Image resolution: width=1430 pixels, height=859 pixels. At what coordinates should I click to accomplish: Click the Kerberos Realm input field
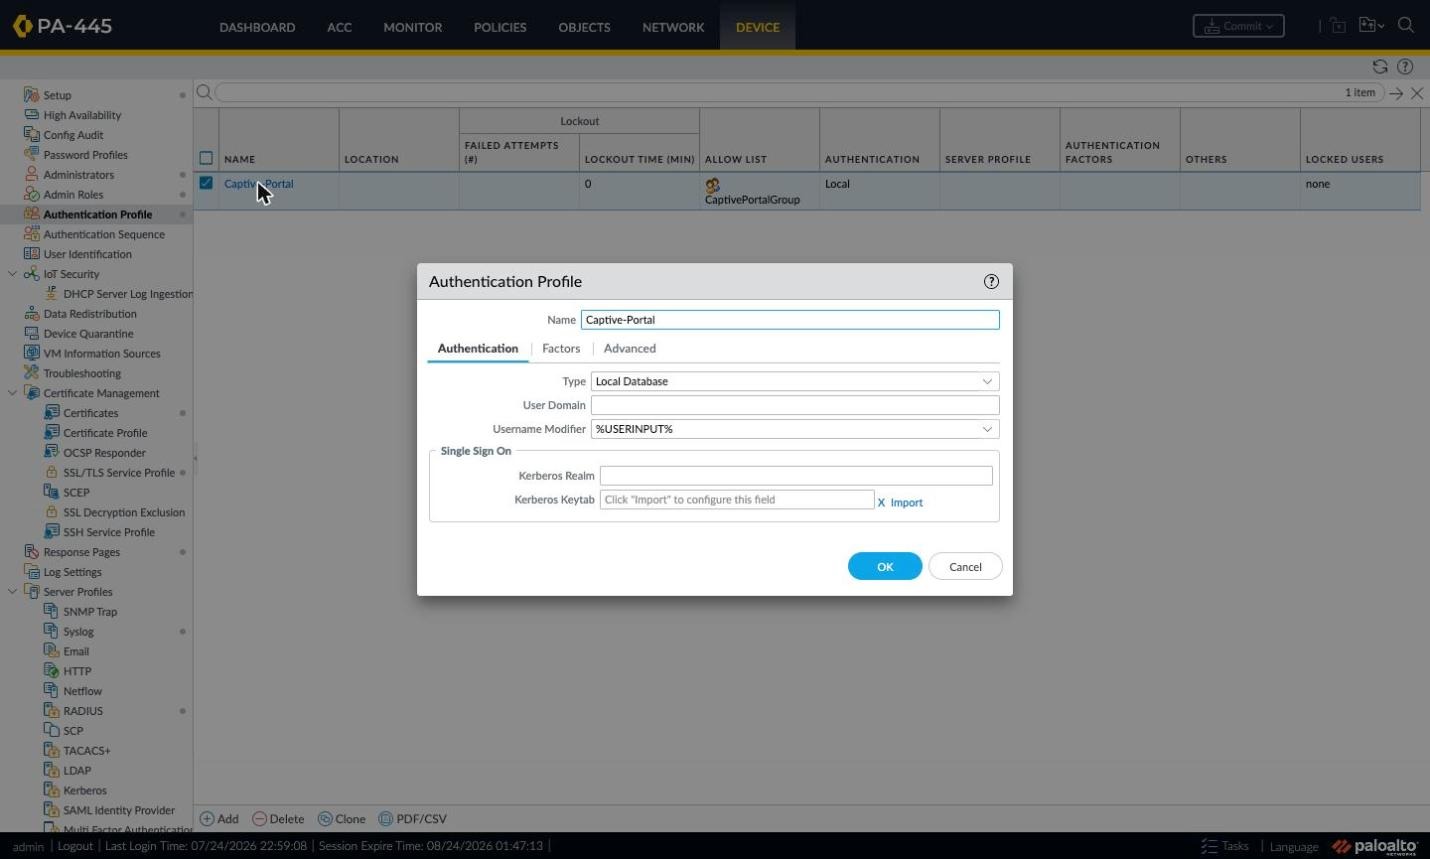(796, 476)
